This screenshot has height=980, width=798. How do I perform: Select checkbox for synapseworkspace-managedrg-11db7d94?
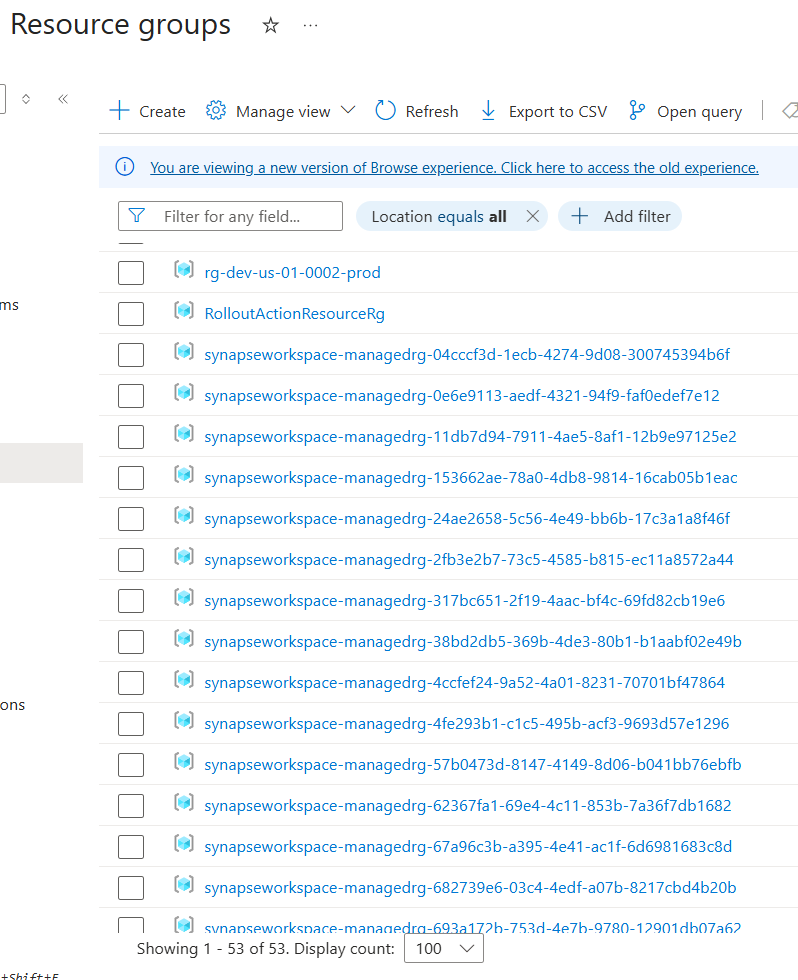pyautogui.click(x=131, y=436)
